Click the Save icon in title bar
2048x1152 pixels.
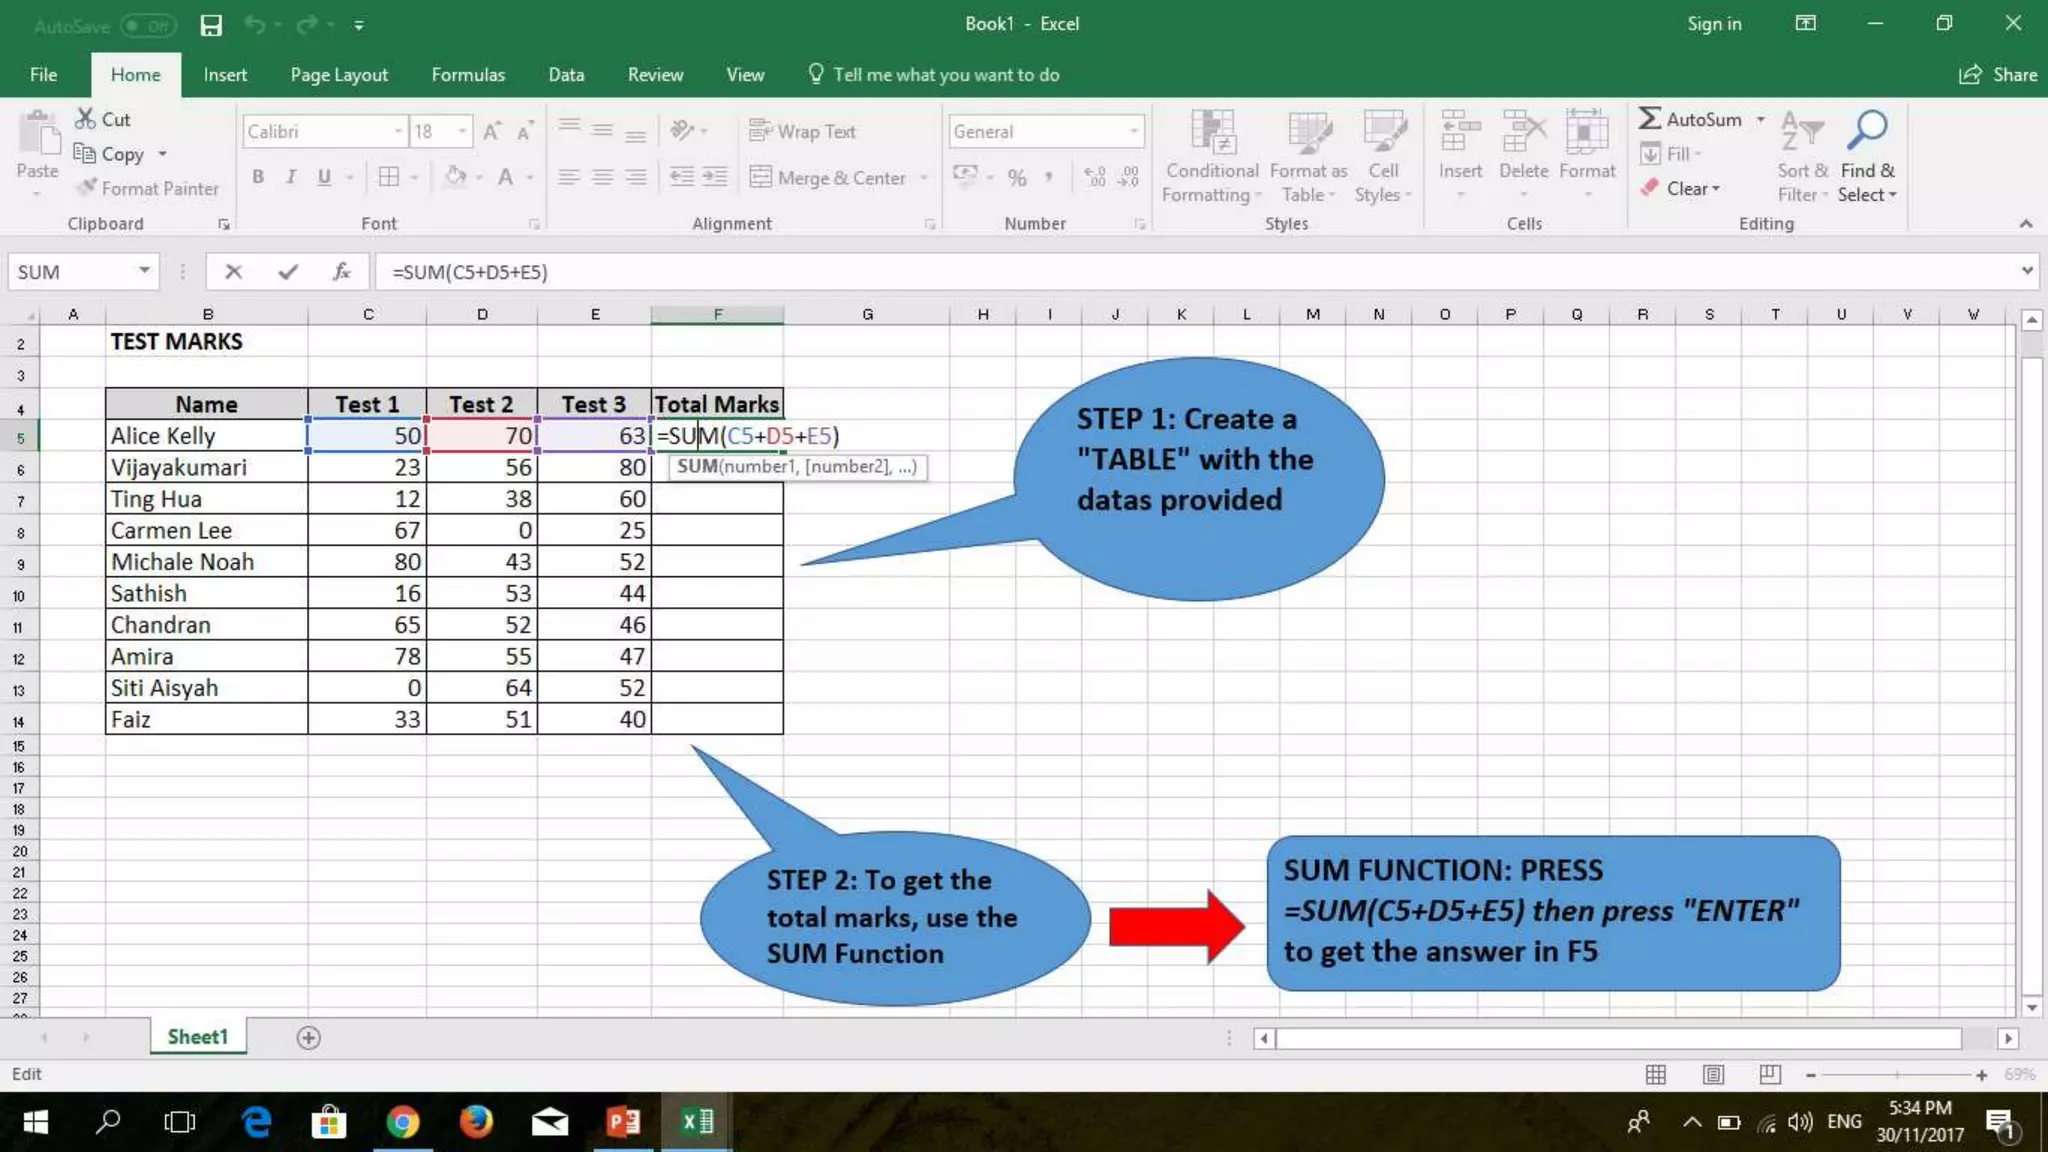click(x=211, y=25)
